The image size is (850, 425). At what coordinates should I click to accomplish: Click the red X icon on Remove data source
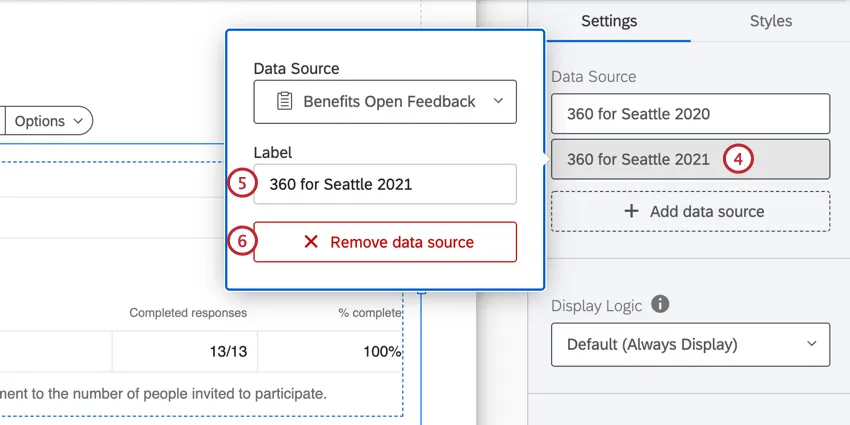coord(311,242)
